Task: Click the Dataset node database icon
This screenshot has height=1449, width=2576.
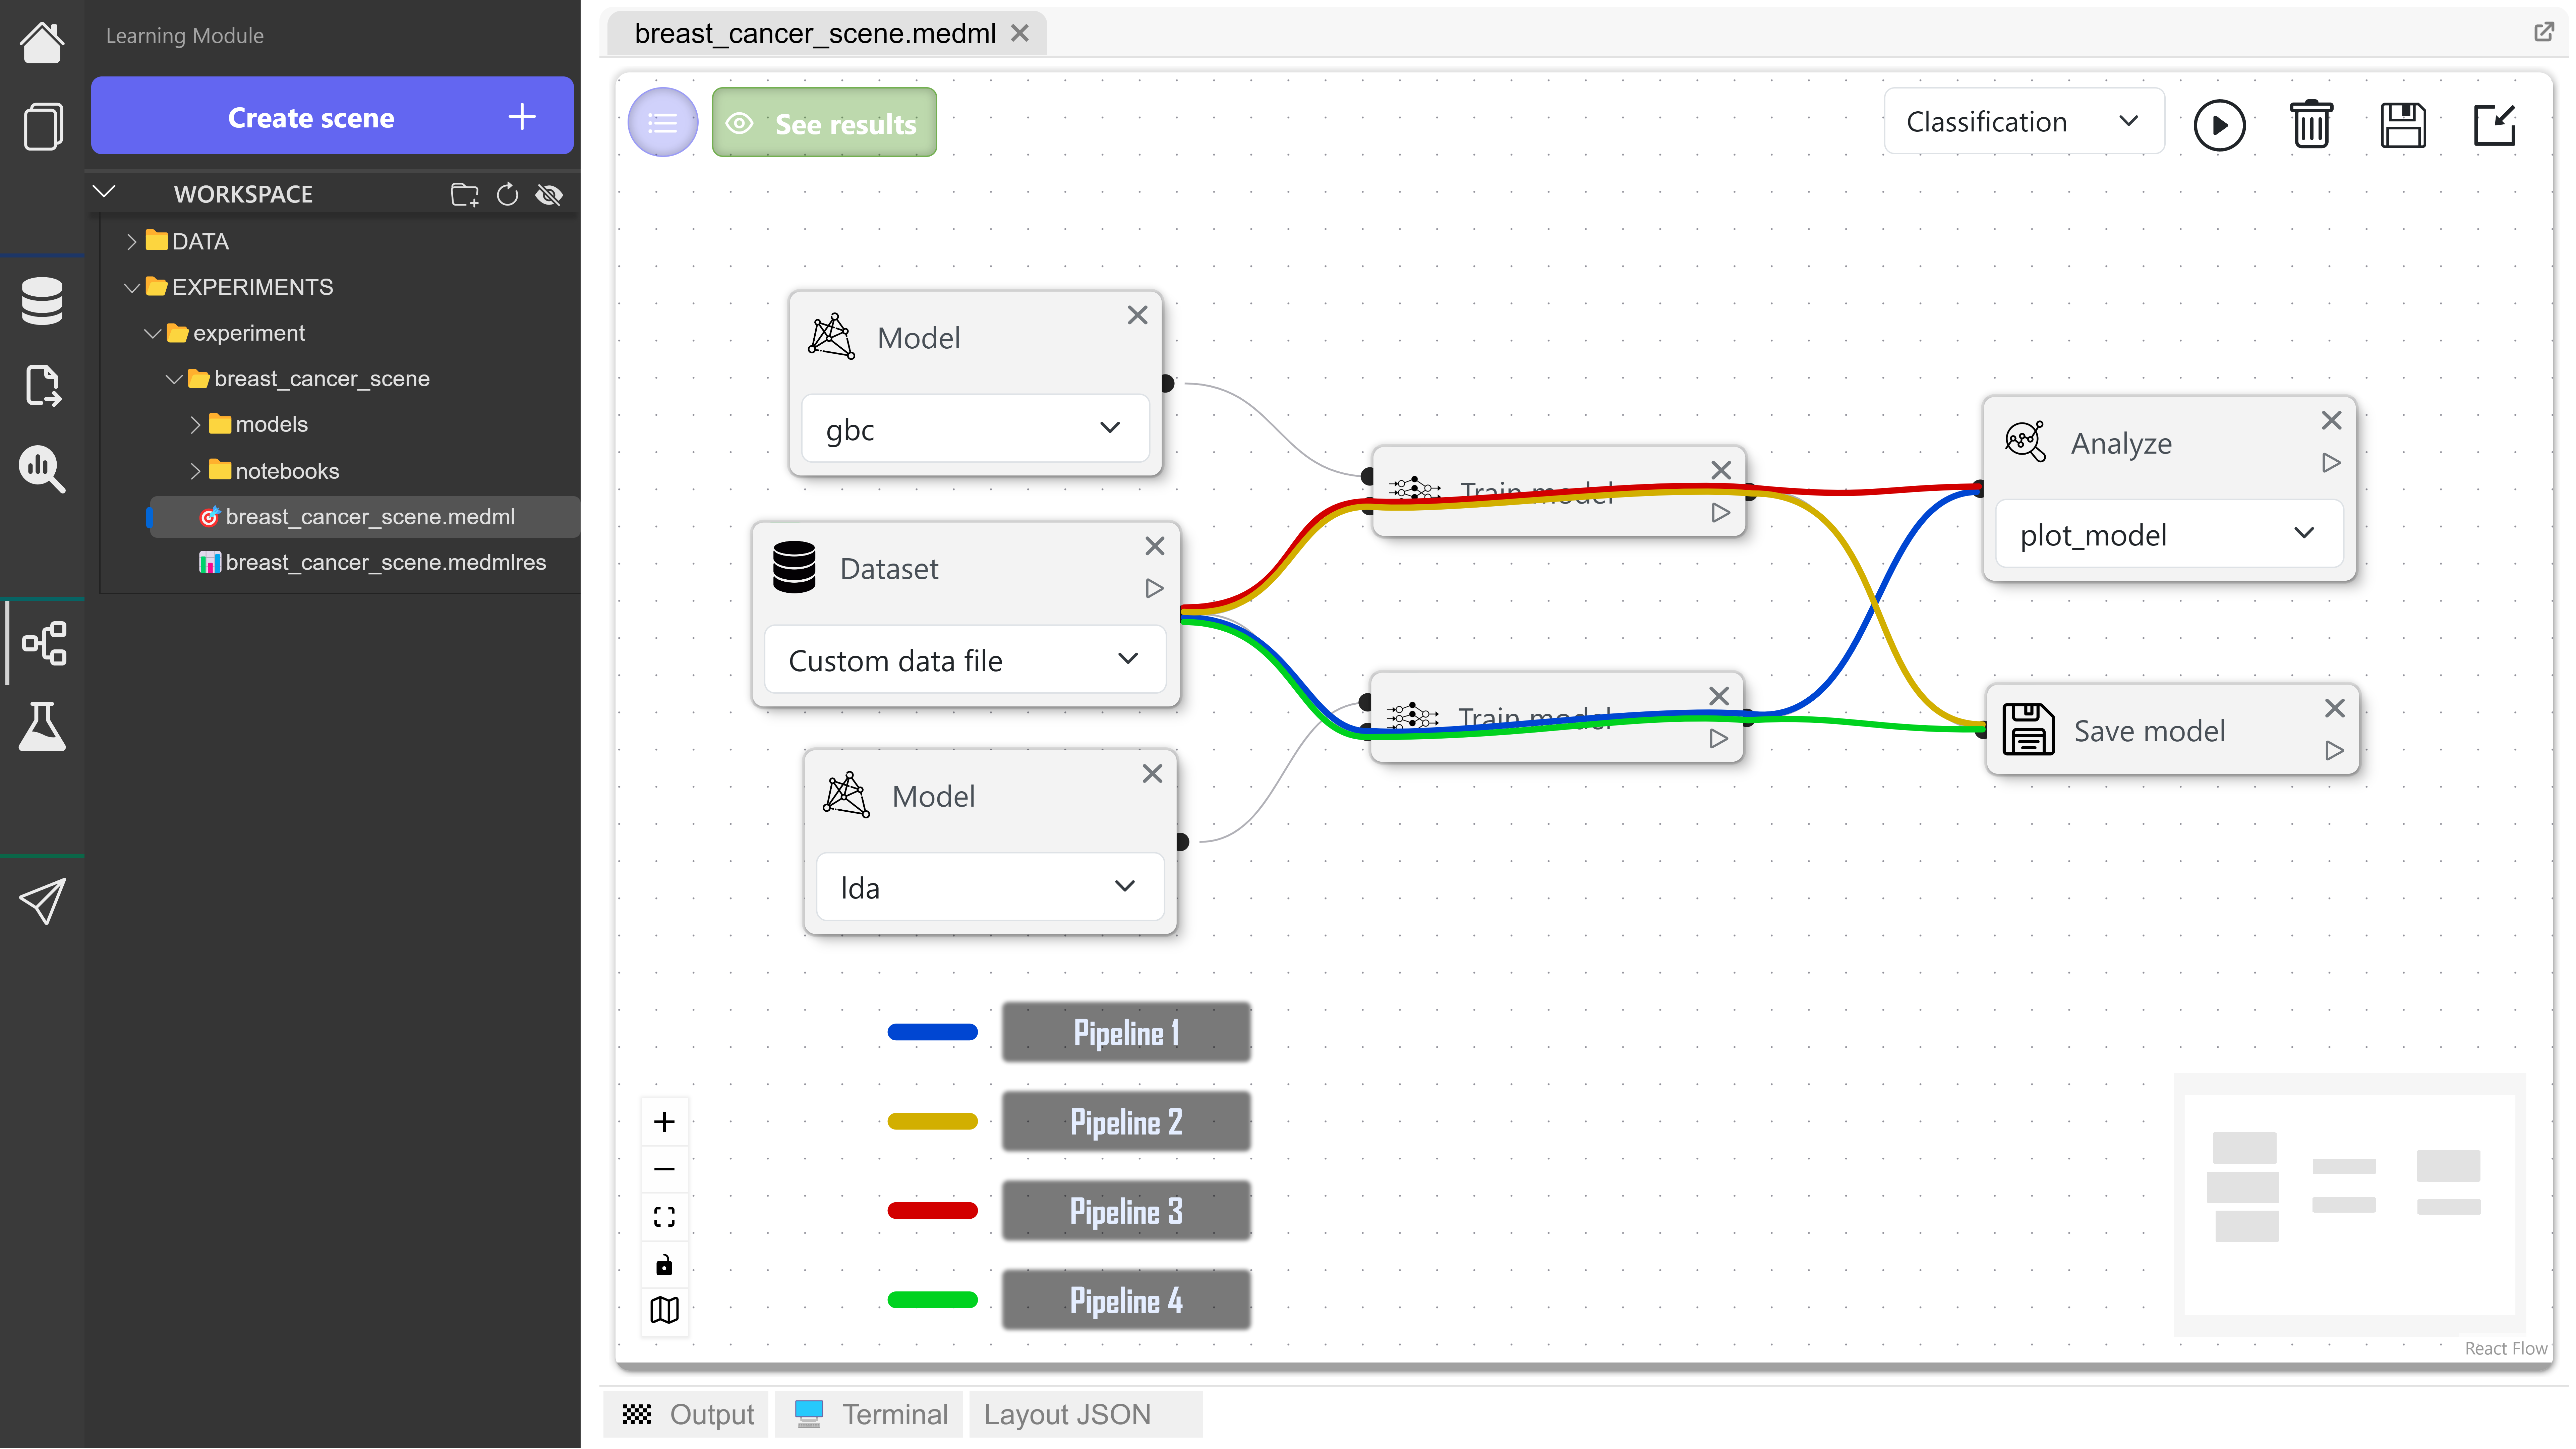Action: pos(794,567)
